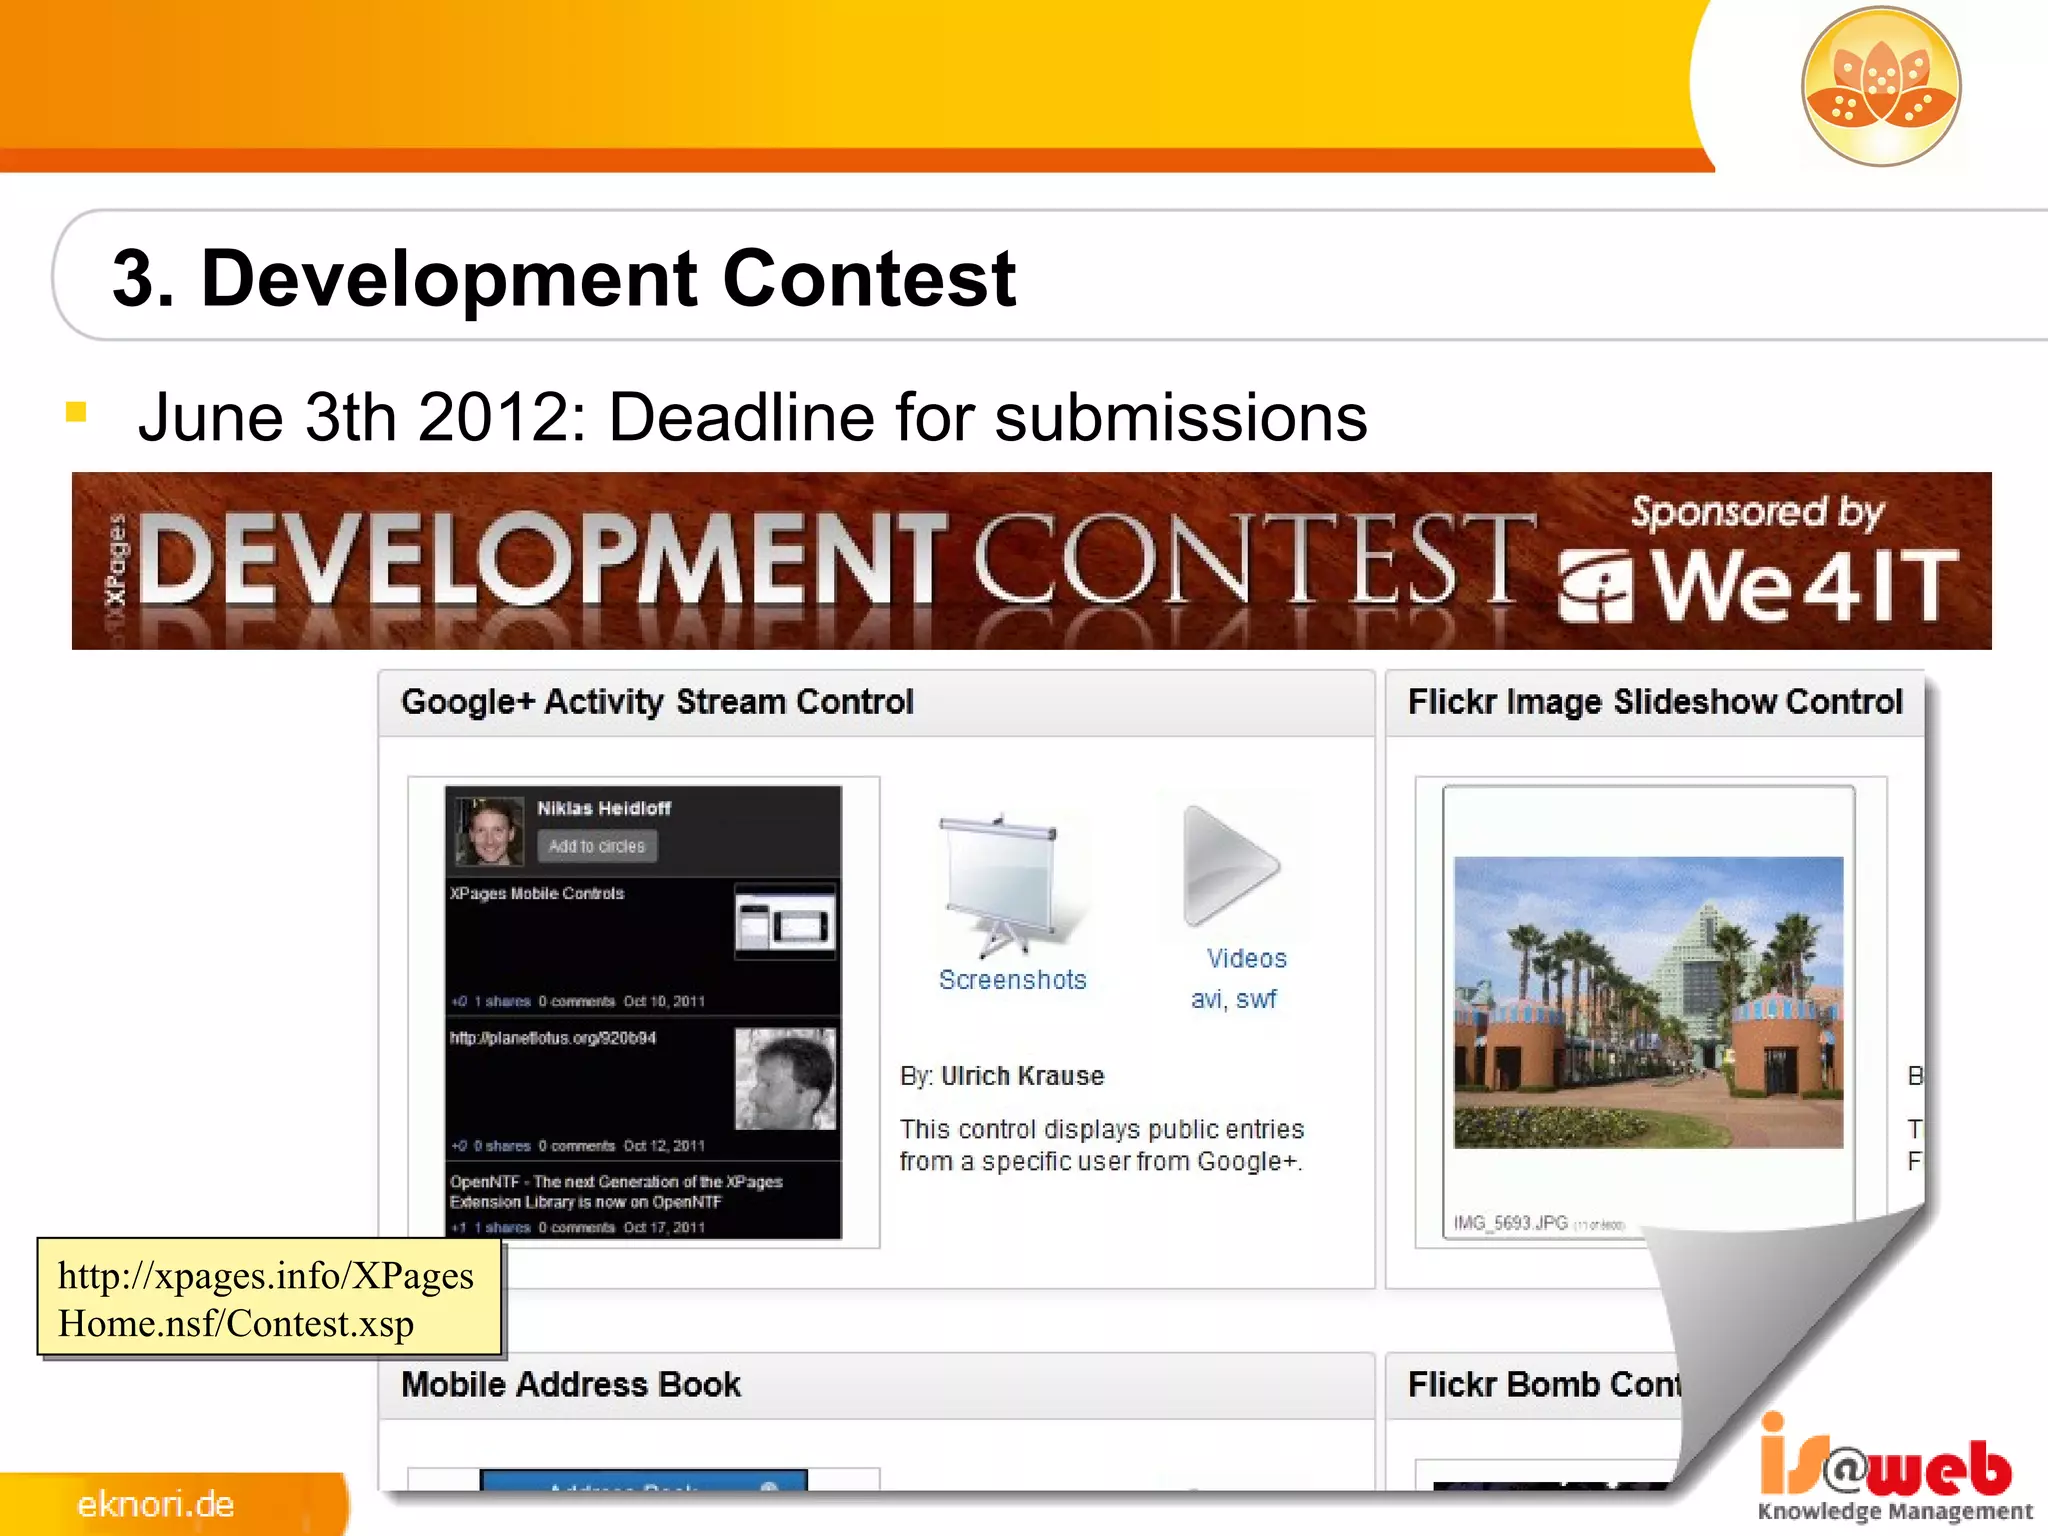Click the IMG_5693.JPG caption
2048x1536 pixels.
coord(1510,1223)
